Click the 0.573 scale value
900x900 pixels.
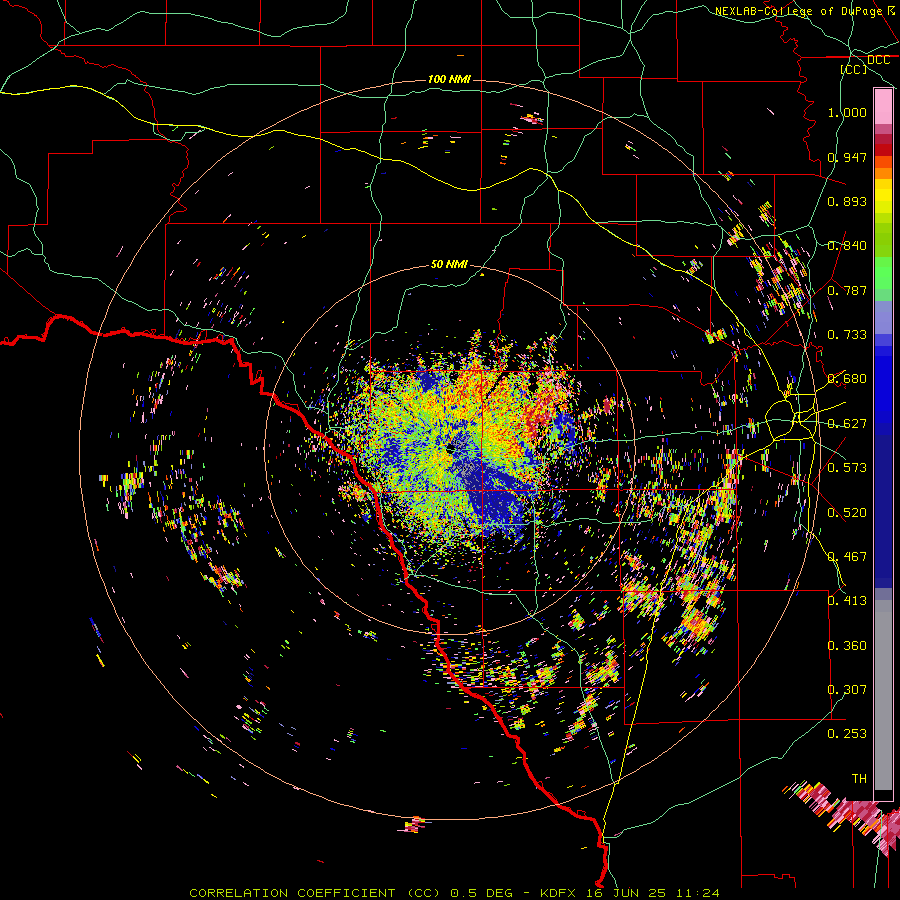coord(847,468)
